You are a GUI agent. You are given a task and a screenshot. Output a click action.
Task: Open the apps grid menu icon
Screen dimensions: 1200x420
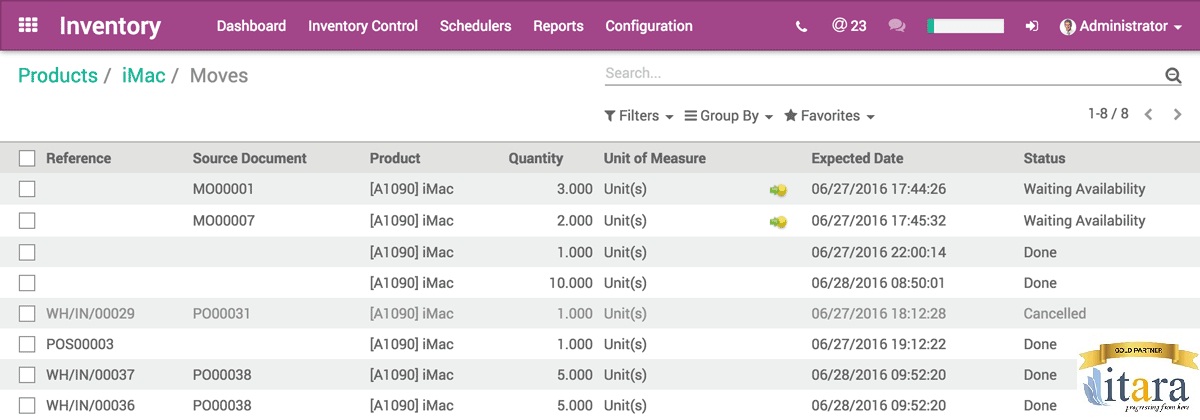tap(28, 26)
